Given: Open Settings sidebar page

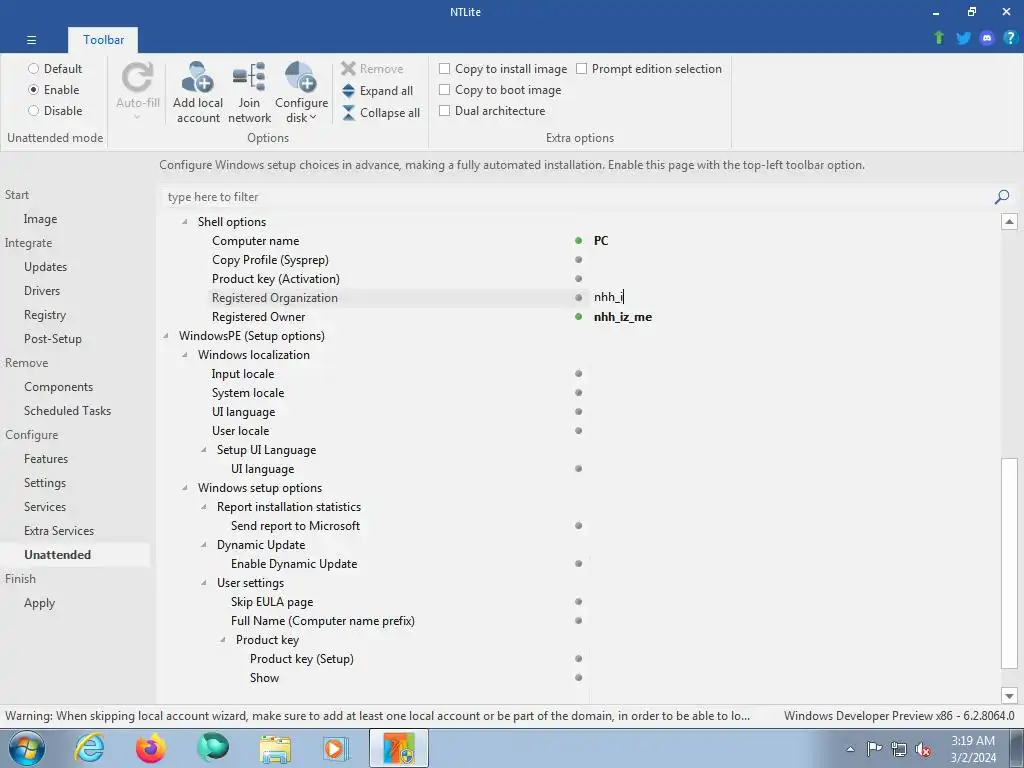Looking at the screenshot, I should 44,483.
